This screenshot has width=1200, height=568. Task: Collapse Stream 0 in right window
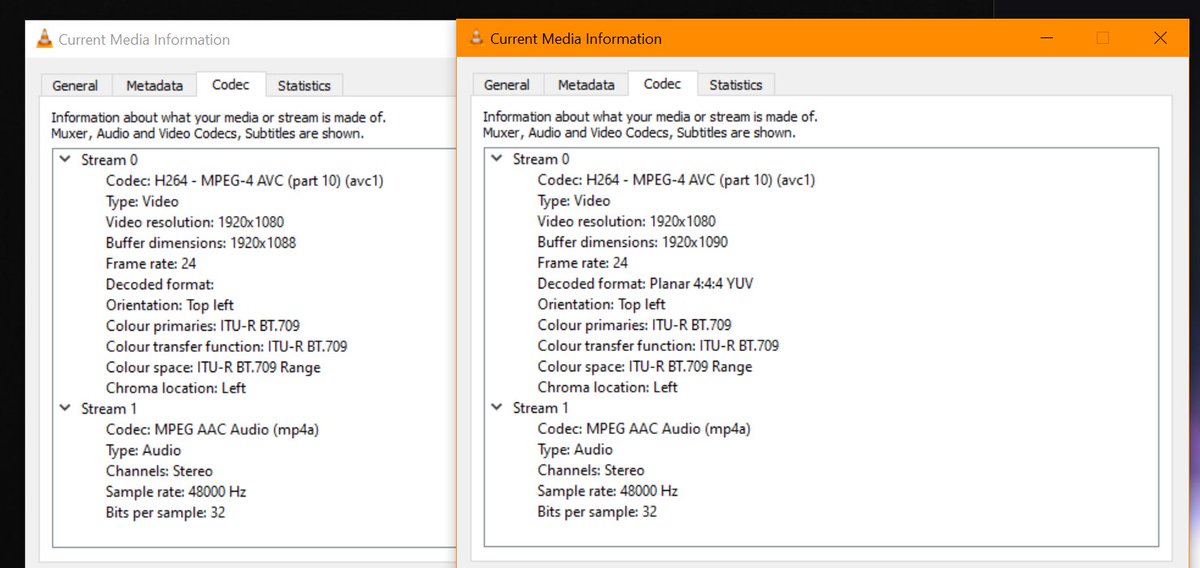click(x=497, y=158)
